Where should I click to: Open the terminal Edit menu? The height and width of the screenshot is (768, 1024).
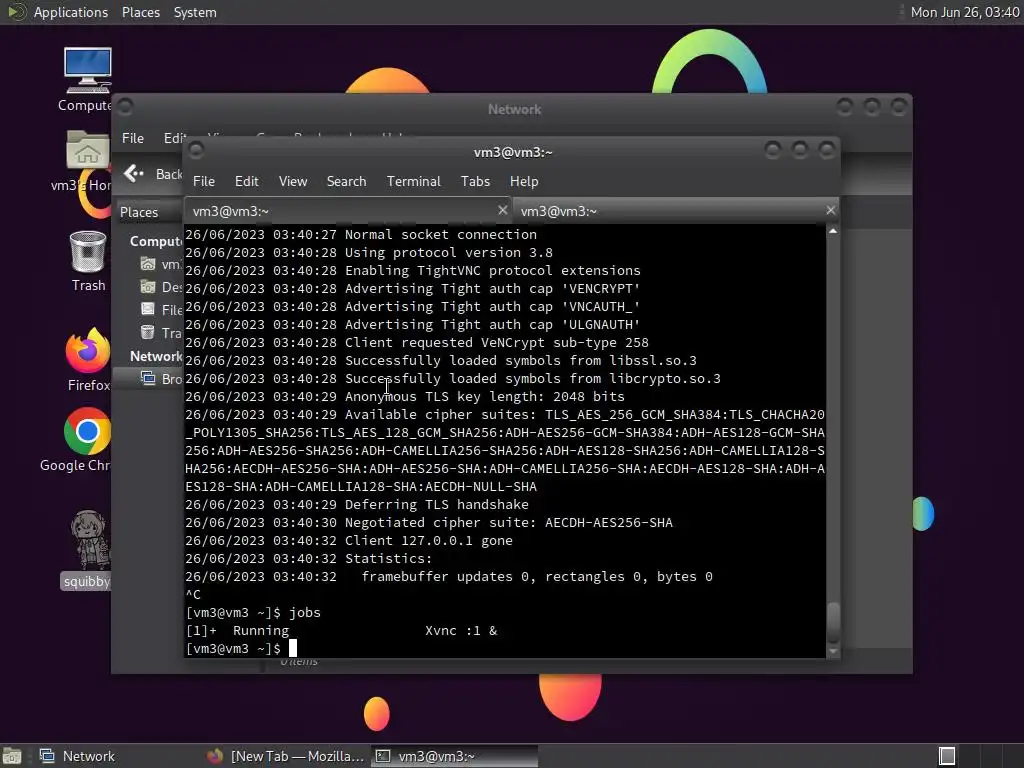tap(246, 182)
